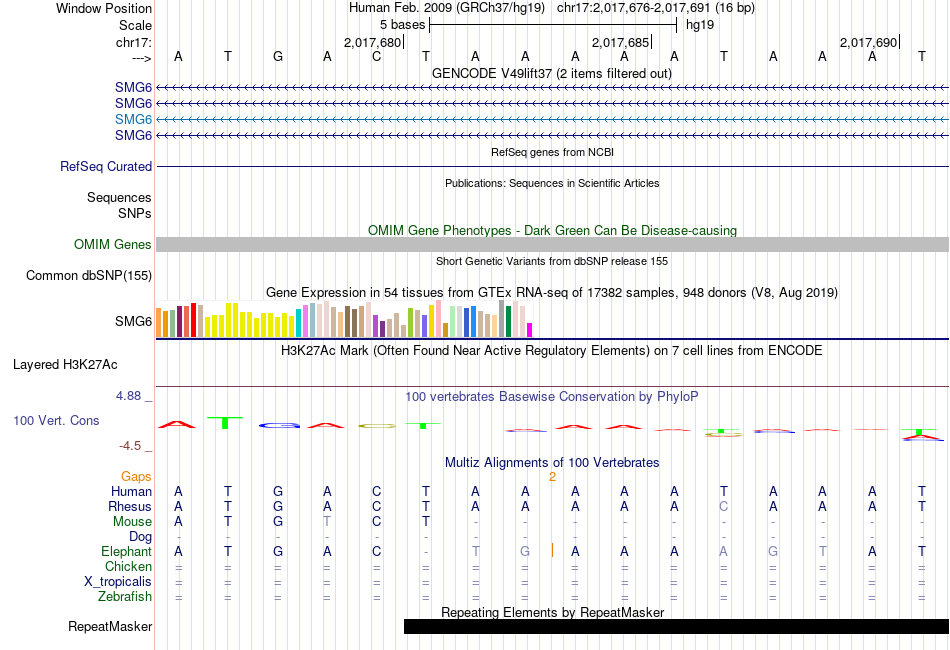The image size is (950, 650).
Task: Click the Layered H3K27Ac track label
Action: 65,364
